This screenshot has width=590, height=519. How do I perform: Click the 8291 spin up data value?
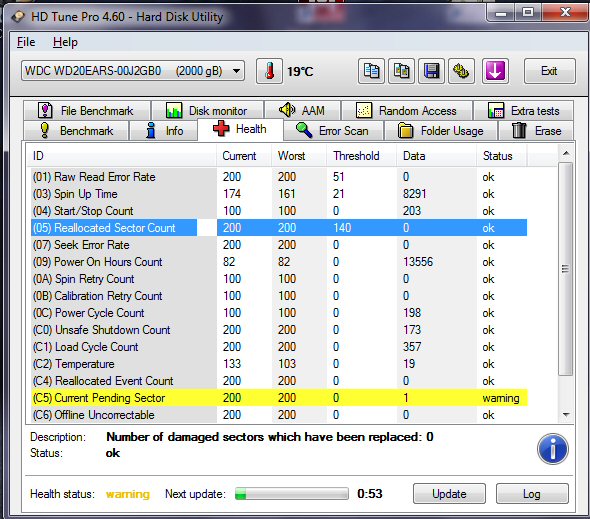tap(414, 193)
